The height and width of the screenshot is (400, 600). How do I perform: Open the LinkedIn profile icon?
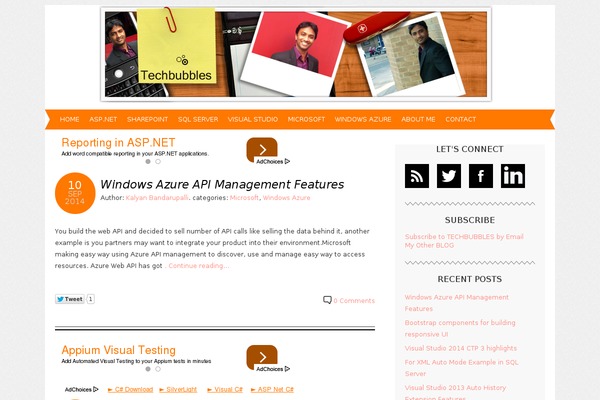tap(513, 176)
